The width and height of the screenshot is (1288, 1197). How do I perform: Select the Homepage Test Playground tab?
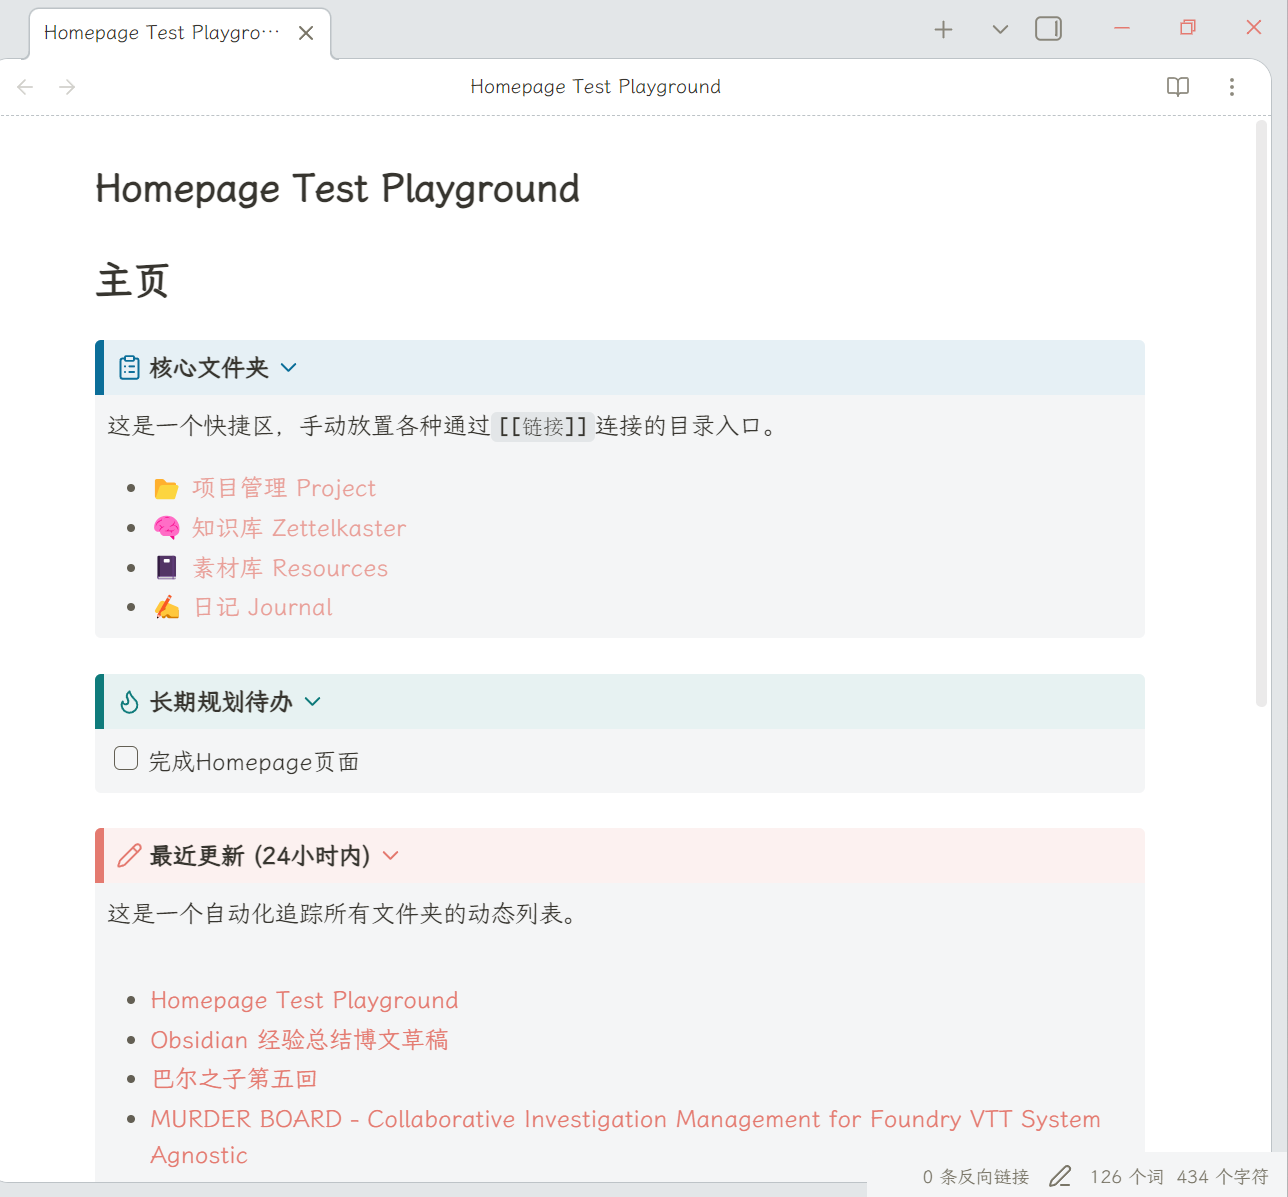pos(160,33)
